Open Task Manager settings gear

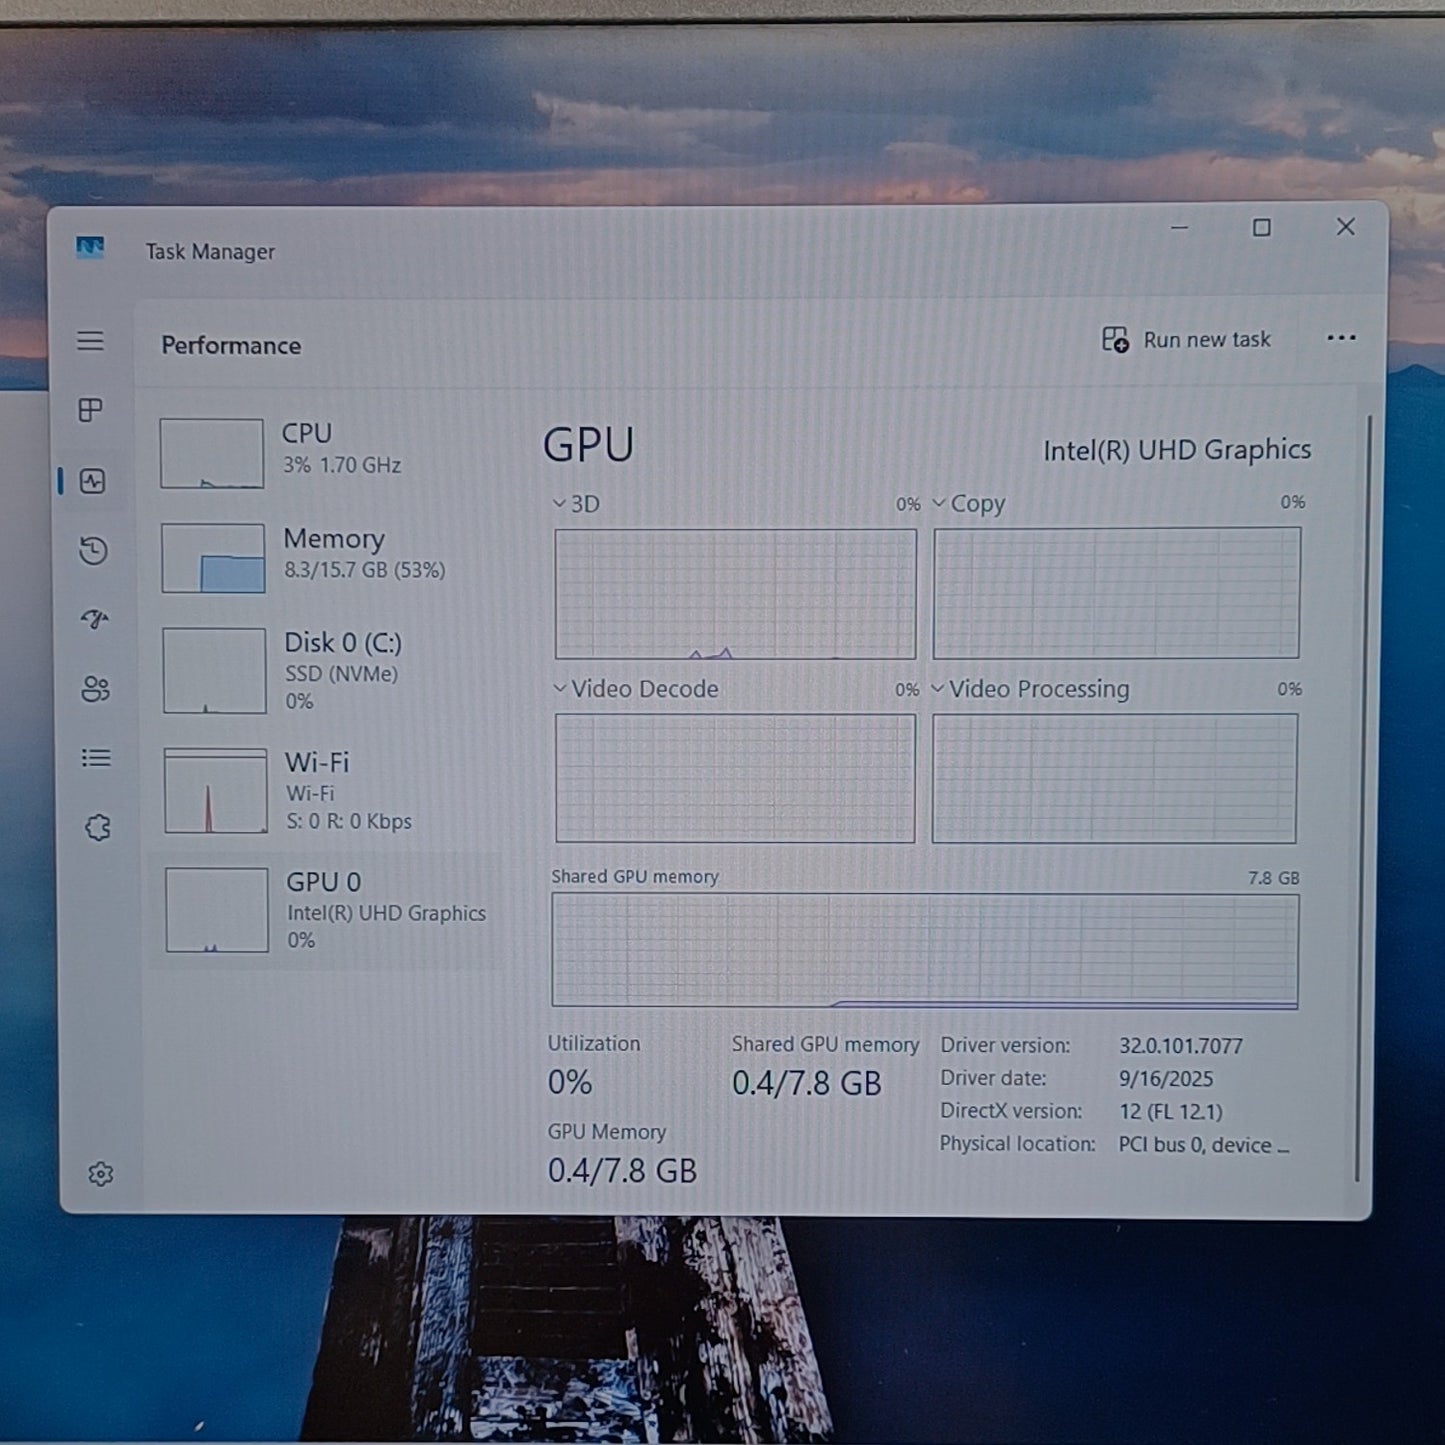100,1174
